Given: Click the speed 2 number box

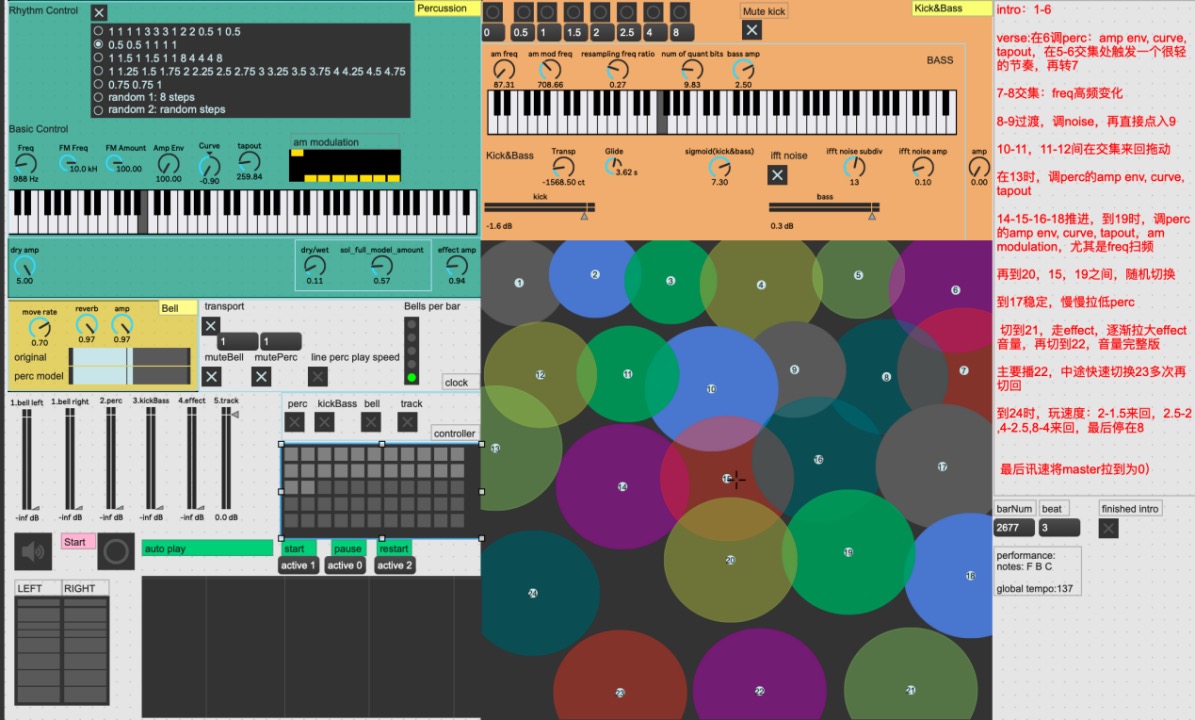Looking at the screenshot, I should 602,32.
